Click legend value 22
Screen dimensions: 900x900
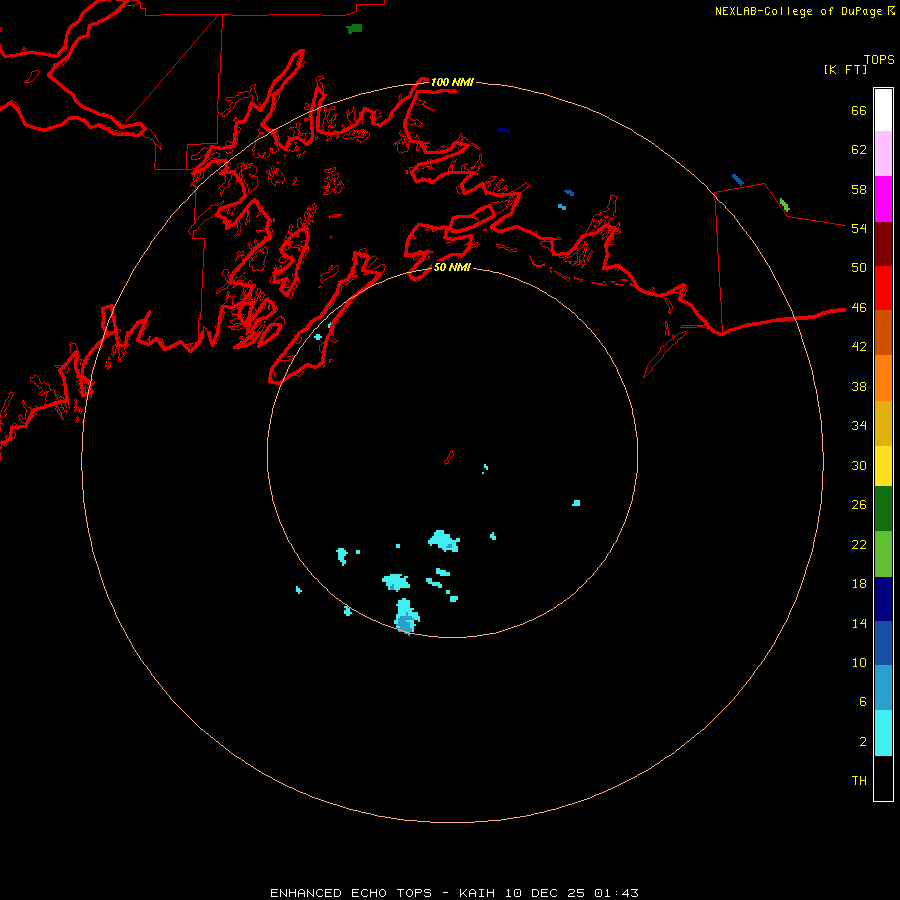(859, 545)
